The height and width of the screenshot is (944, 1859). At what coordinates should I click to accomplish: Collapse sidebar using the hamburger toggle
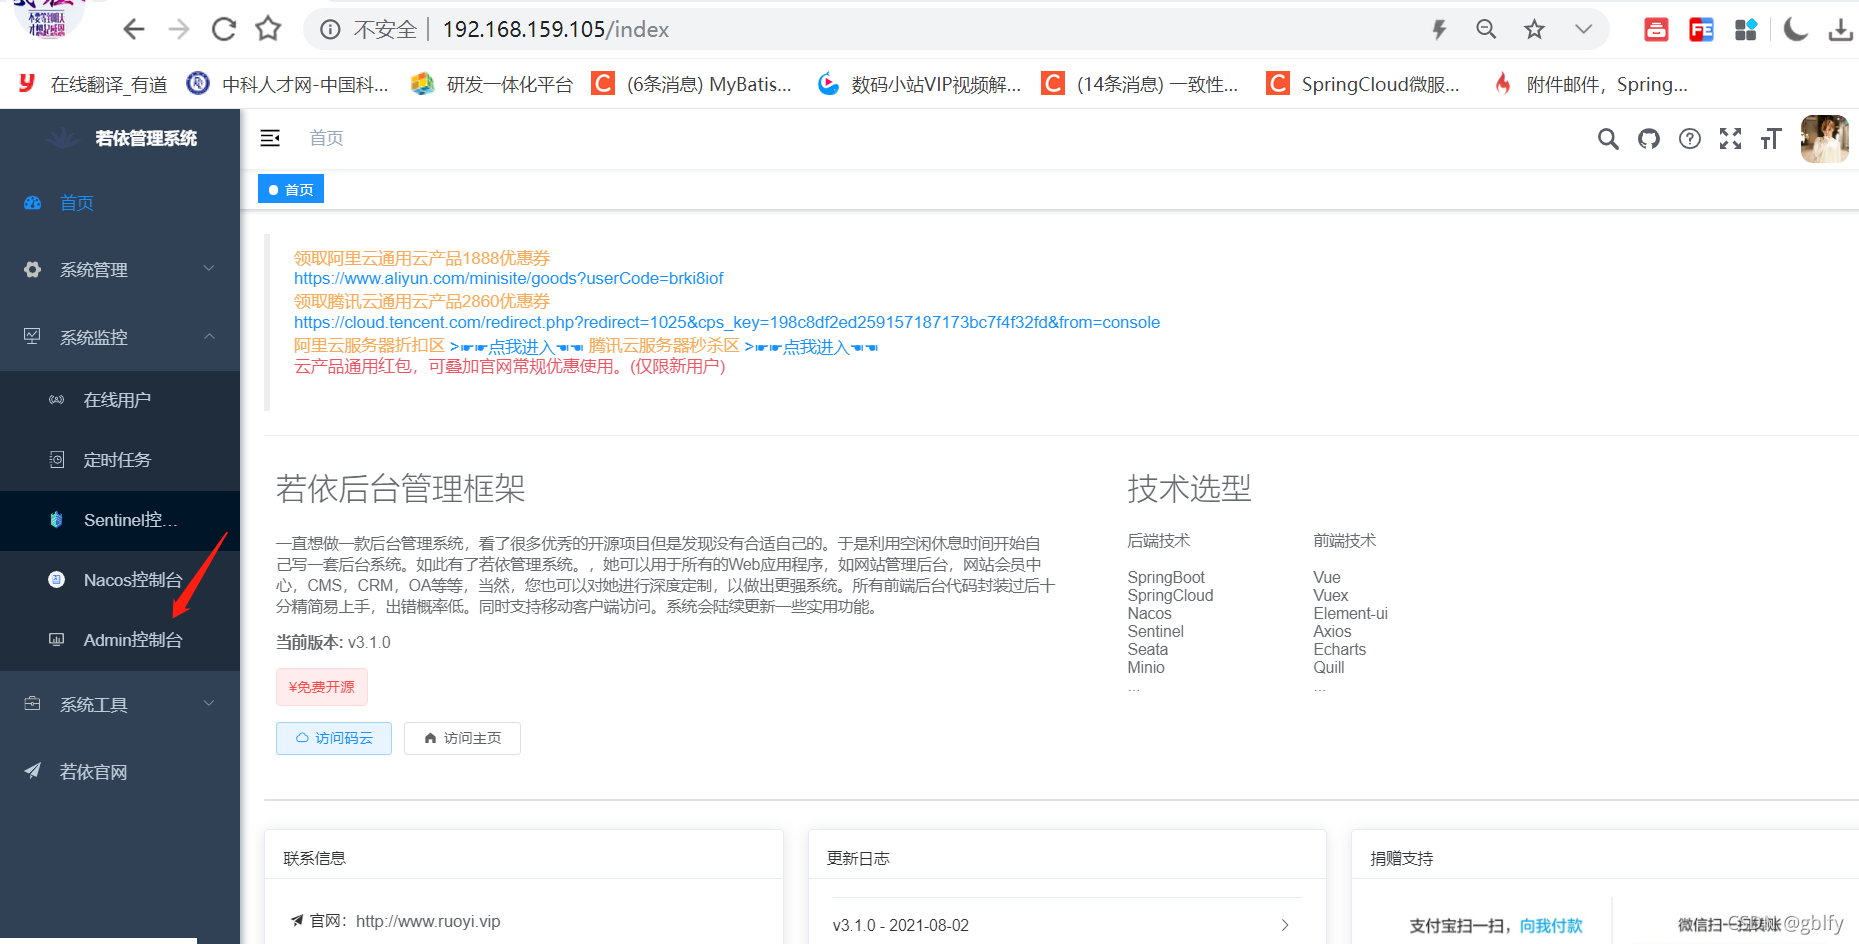(x=269, y=138)
